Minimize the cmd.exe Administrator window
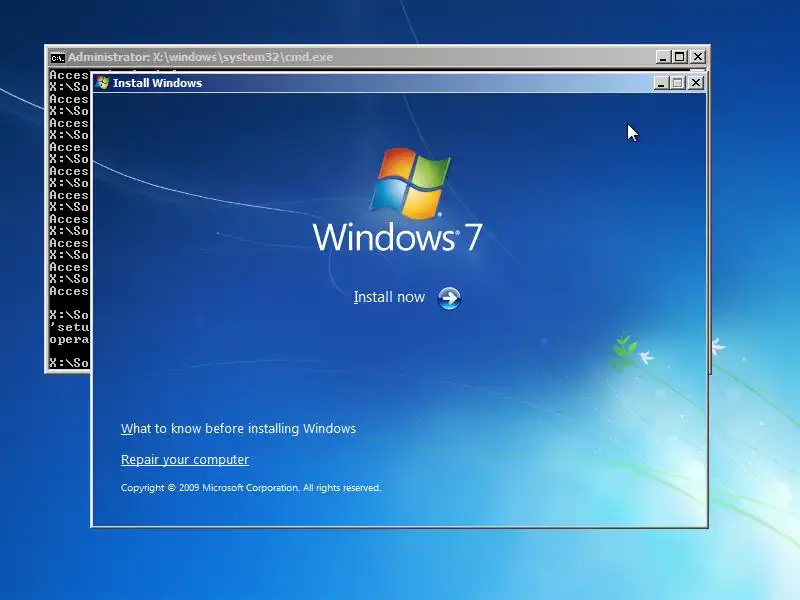 (663, 57)
